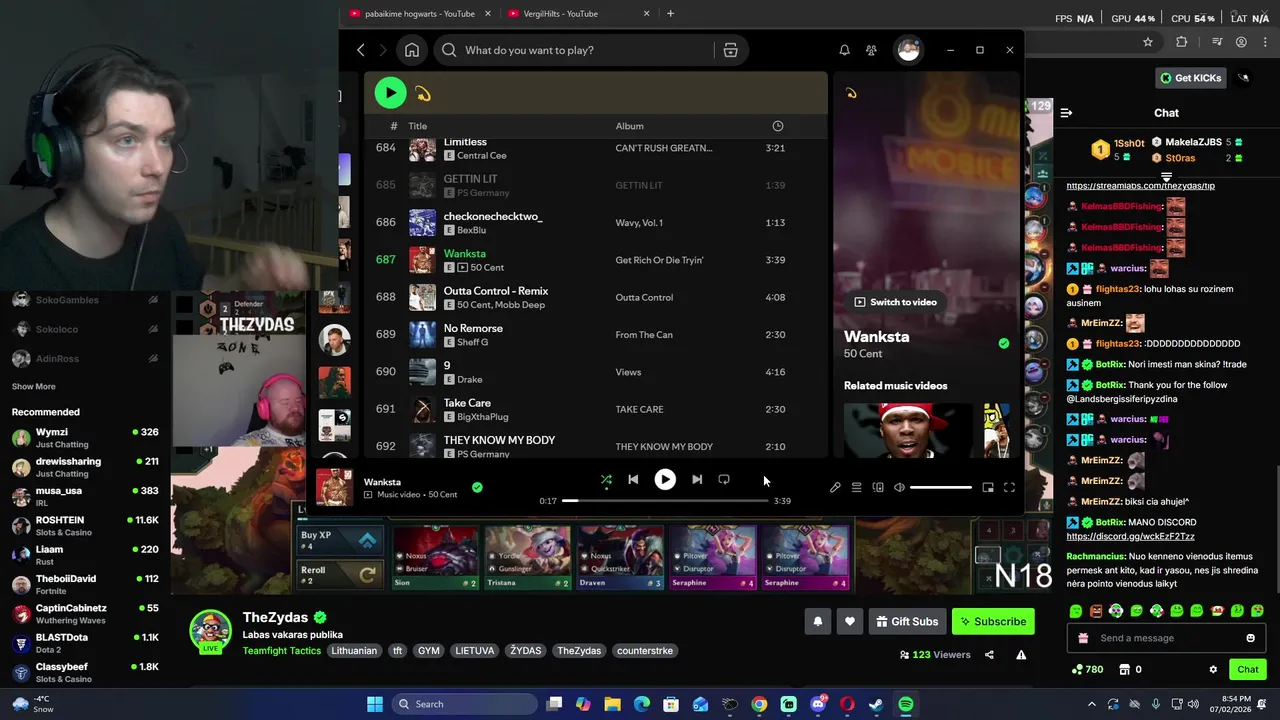This screenshot has height=720, width=1280.
Task: Open Chrome three-dot menu
Action: pyautogui.click(x=1265, y=42)
